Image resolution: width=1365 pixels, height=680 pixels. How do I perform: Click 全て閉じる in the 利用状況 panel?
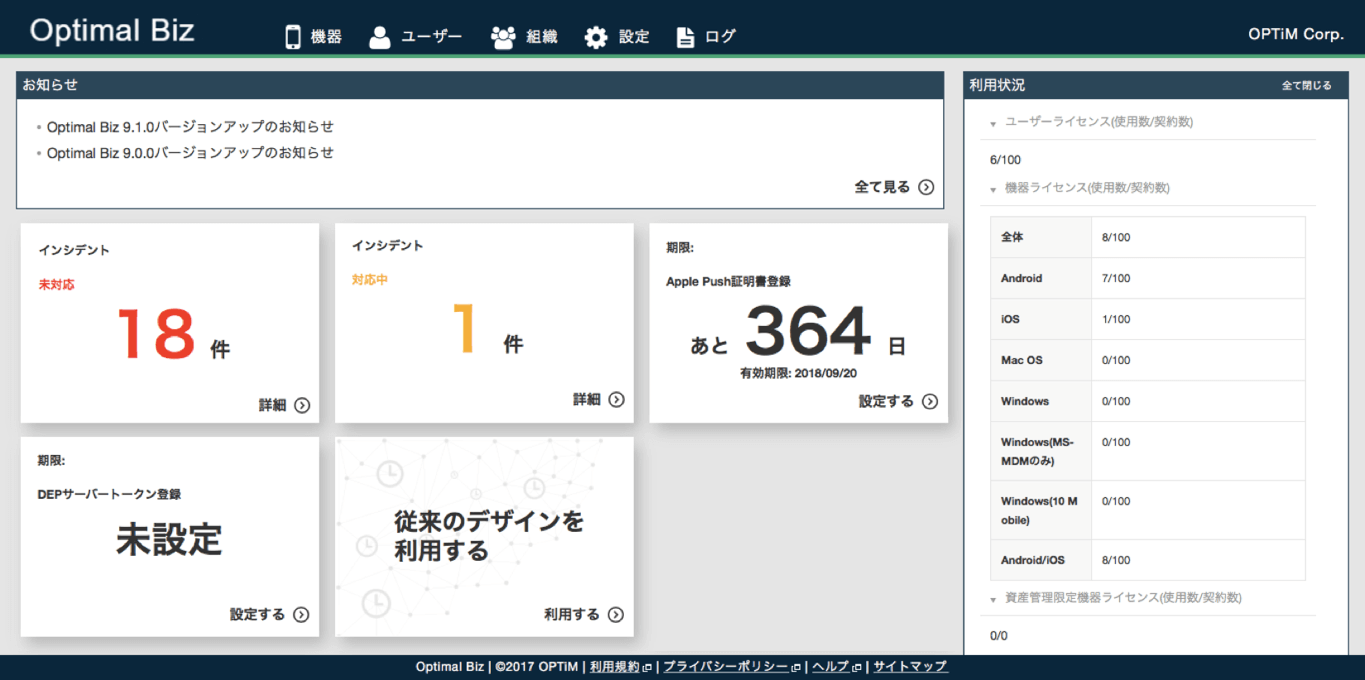1305,85
